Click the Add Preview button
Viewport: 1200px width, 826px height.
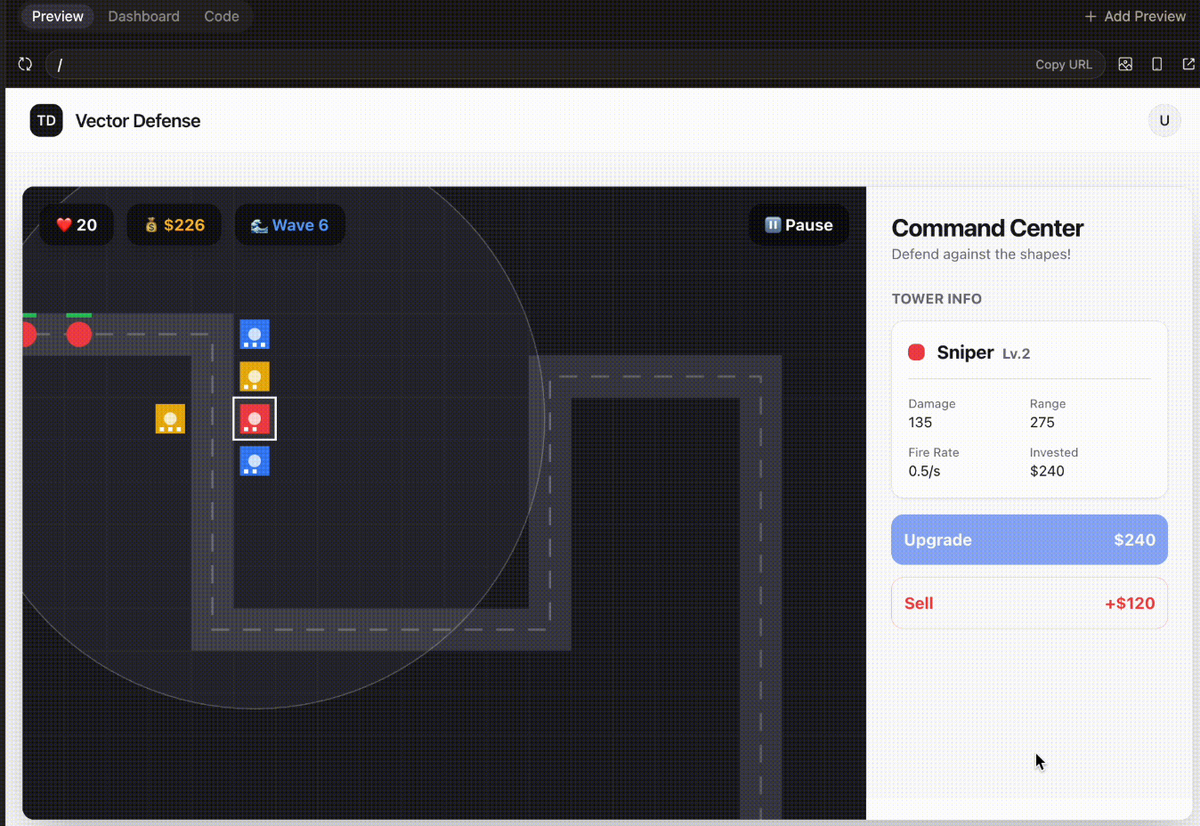tap(1135, 16)
